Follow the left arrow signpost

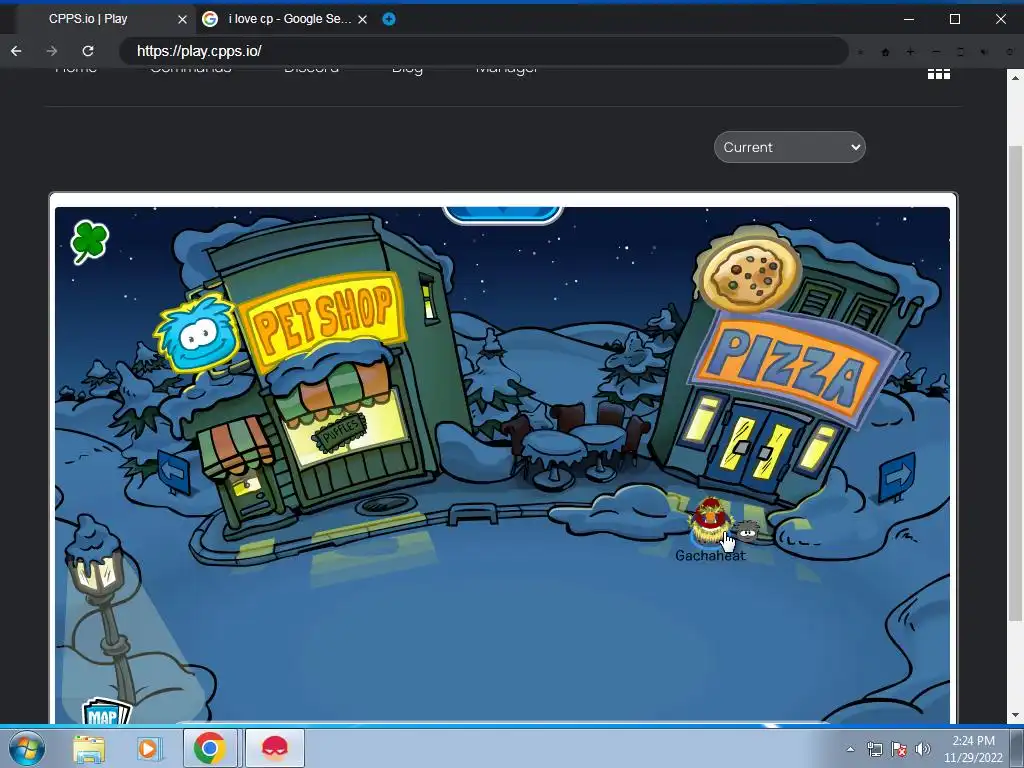click(174, 471)
